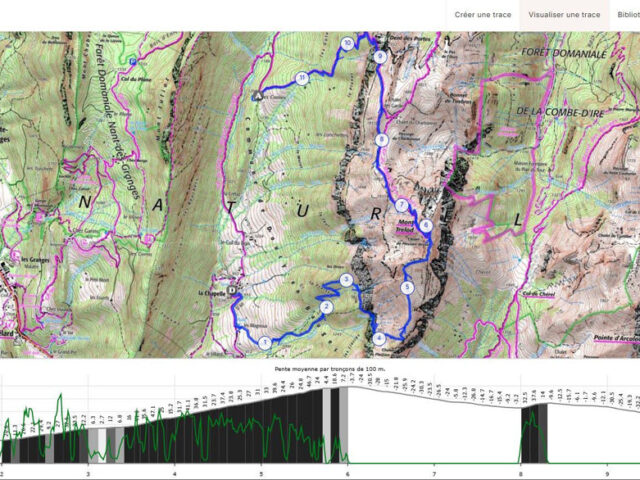The image size is (640, 480).
Task: Select waypoint marker 10 on the trail
Action: [347, 43]
